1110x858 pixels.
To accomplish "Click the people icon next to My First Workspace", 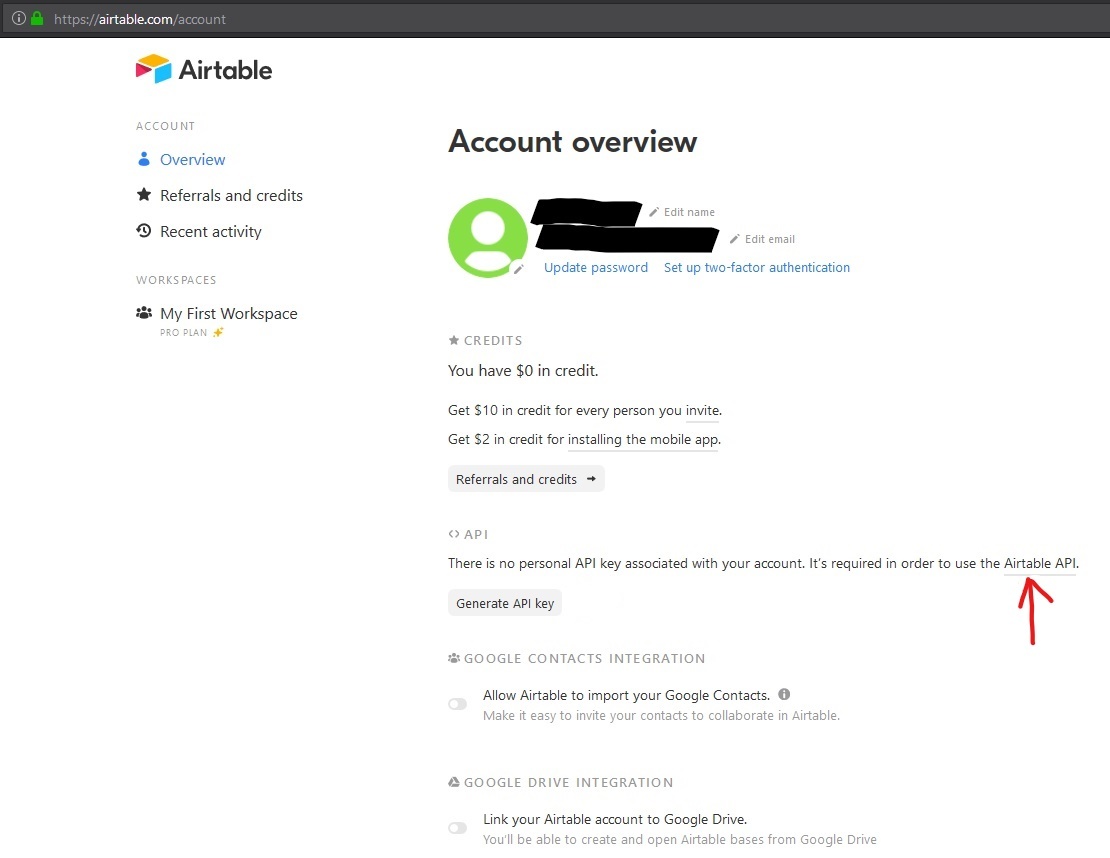I will (x=143, y=313).
